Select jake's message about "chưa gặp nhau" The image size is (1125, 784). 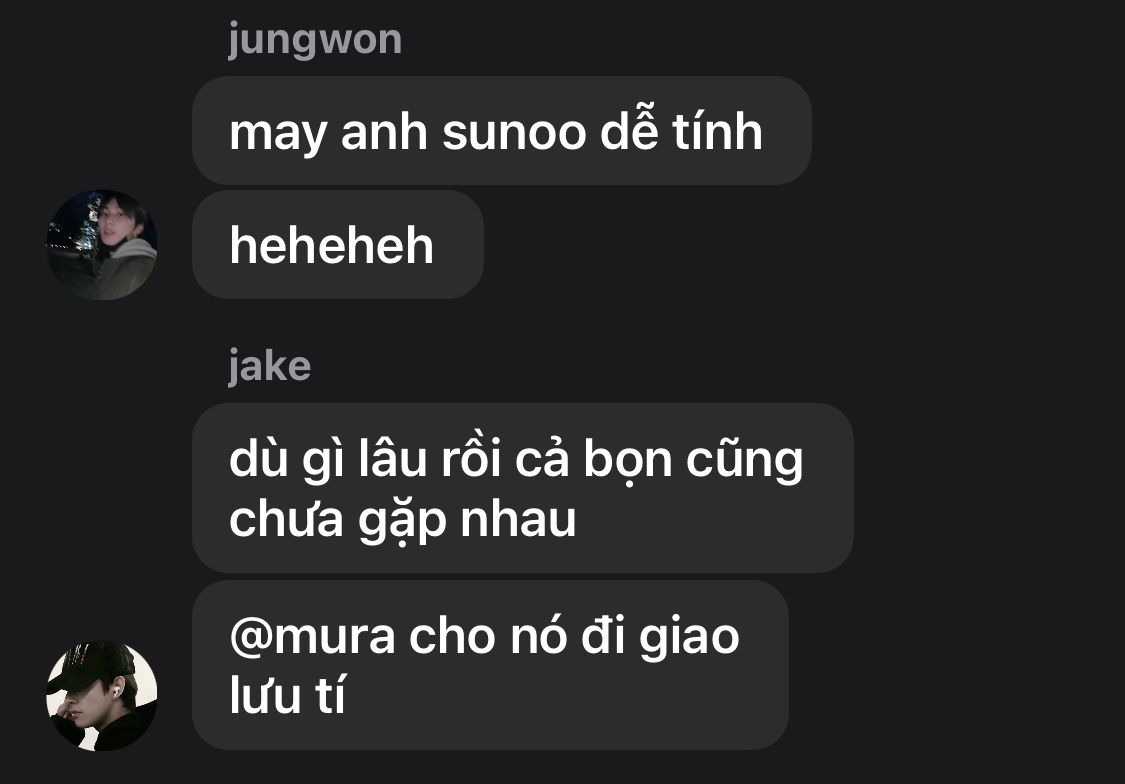pyautogui.click(x=523, y=488)
